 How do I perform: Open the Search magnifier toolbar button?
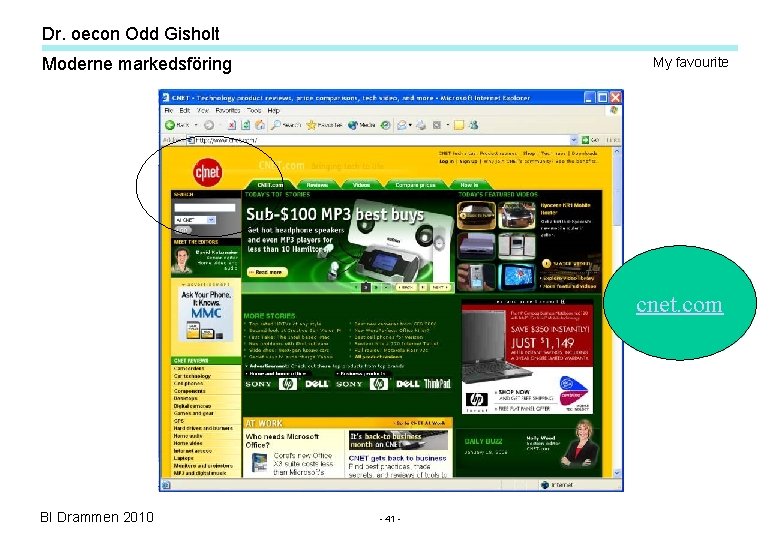coord(286,125)
